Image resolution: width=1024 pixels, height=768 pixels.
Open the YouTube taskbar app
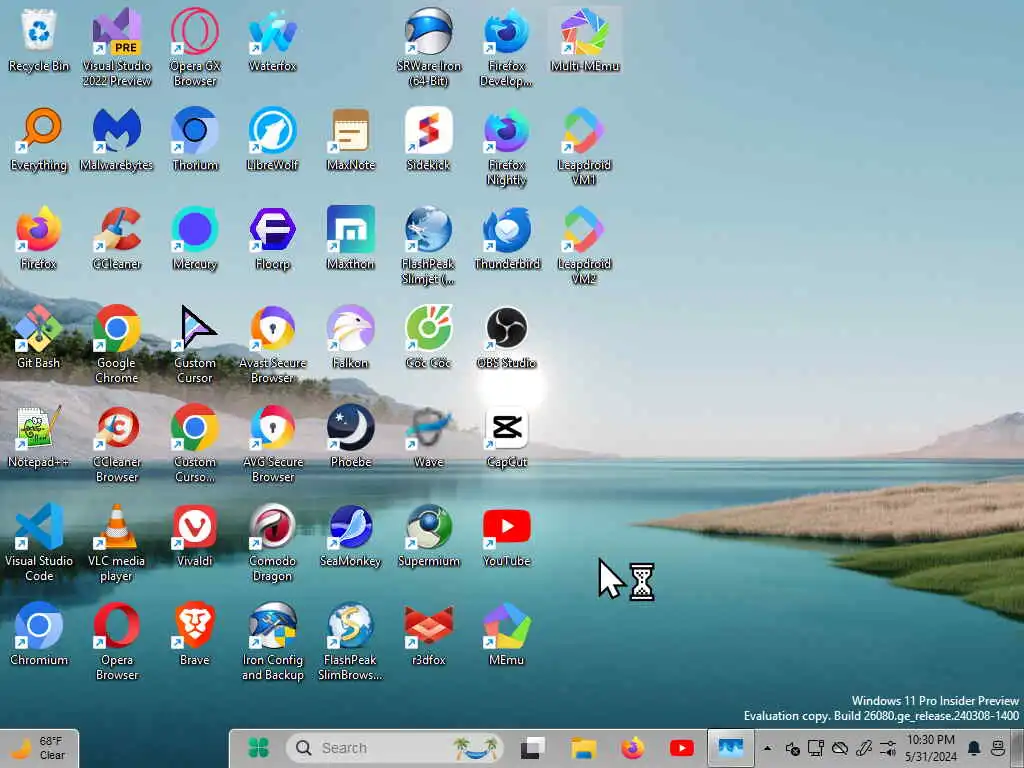coord(681,748)
